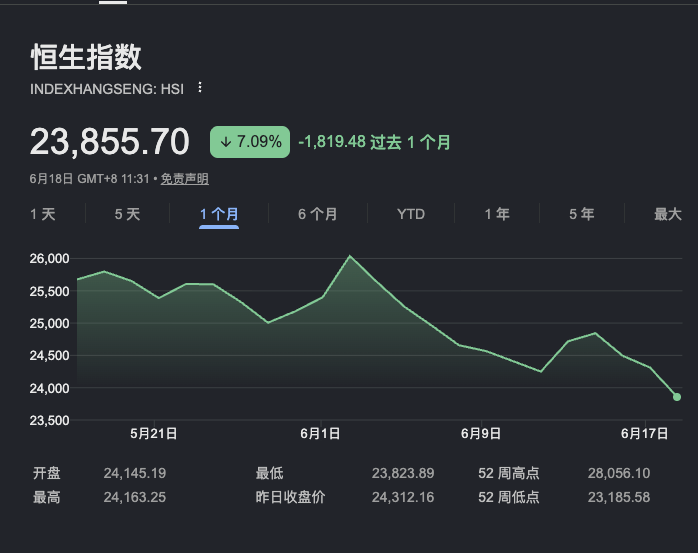
Task: Click the chart peak near 6月1日
Action: pyautogui.click(x=350, y=256)
